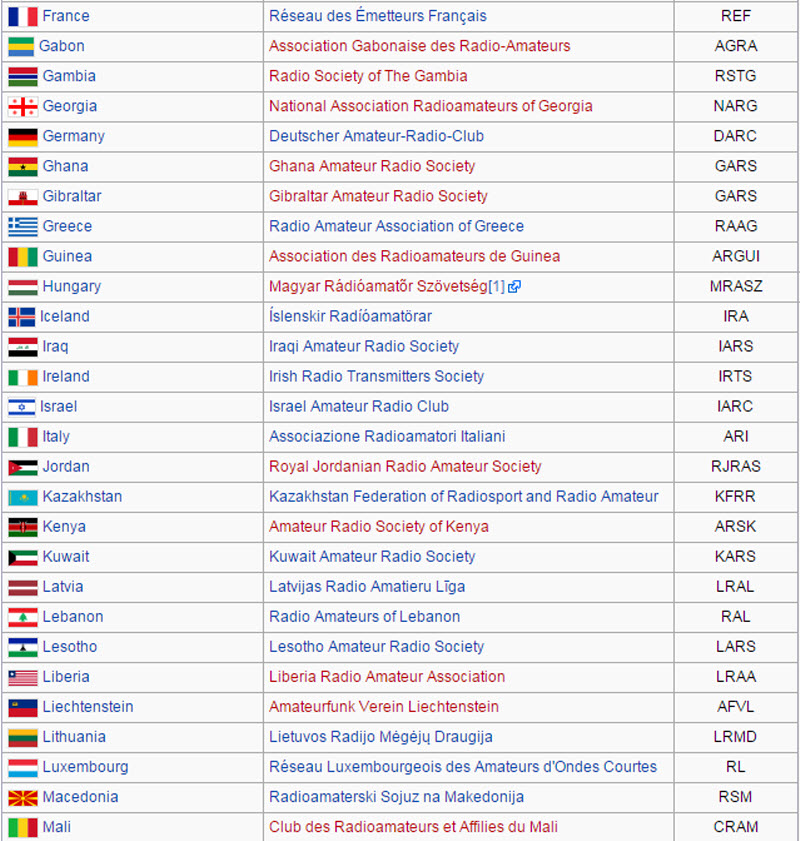Open the Associazione Radioamatori Italiani link
Image resolution: width=800 pixels, height=841 pixels.
(387, 437)
